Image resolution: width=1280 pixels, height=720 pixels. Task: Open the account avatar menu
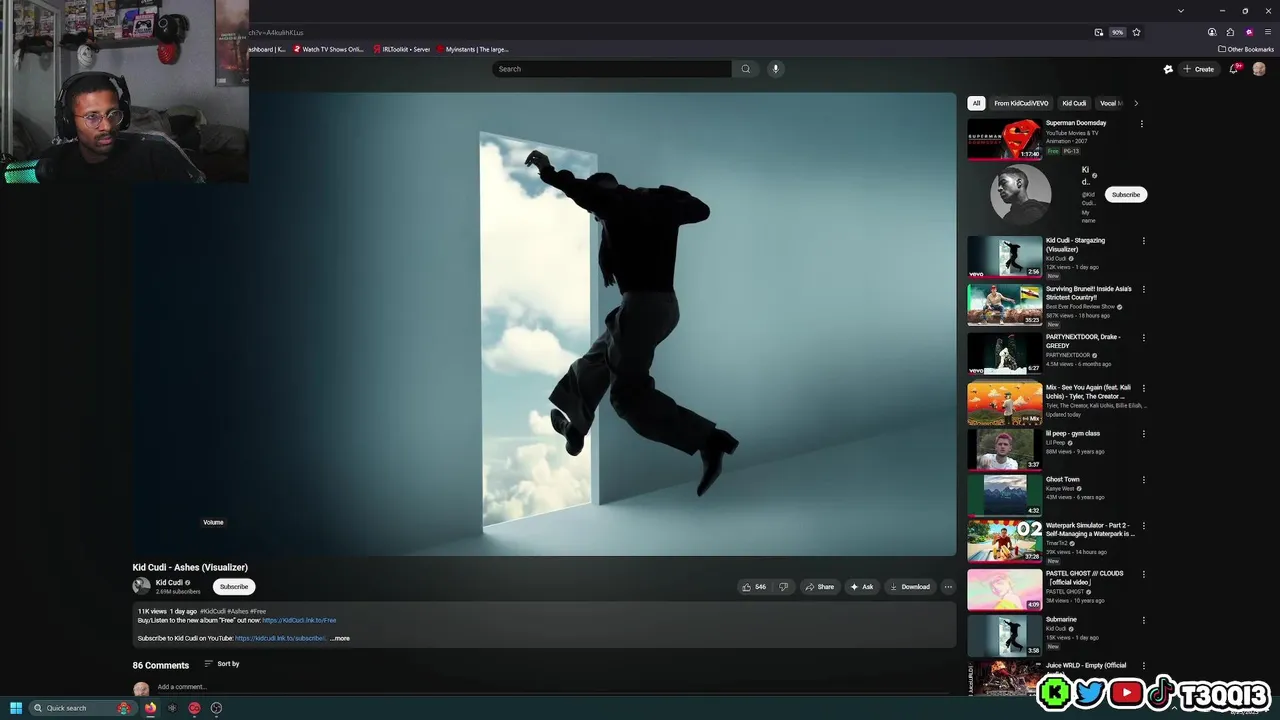tap(1259, 69)
